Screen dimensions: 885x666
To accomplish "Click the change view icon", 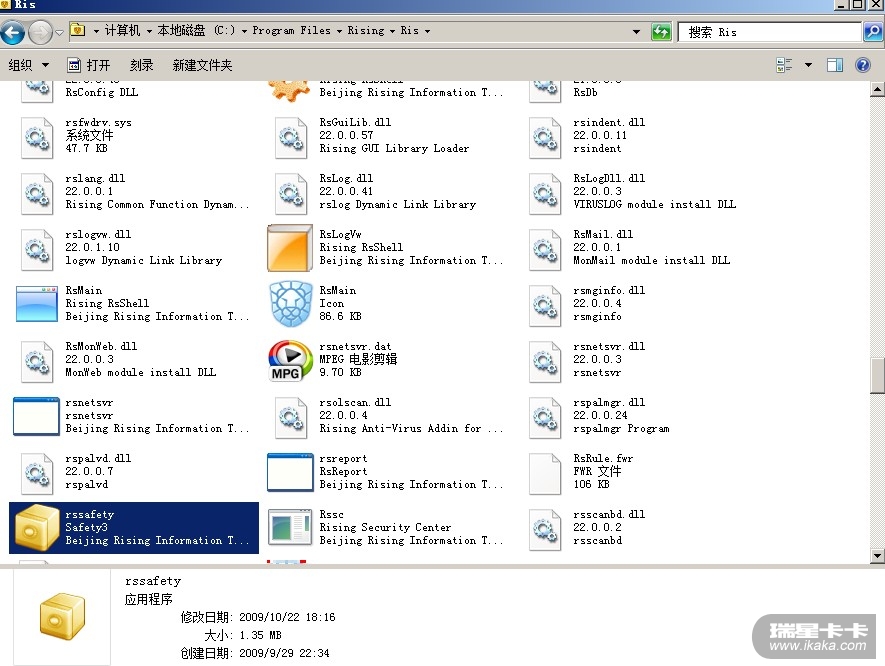I will click(785, 65).
